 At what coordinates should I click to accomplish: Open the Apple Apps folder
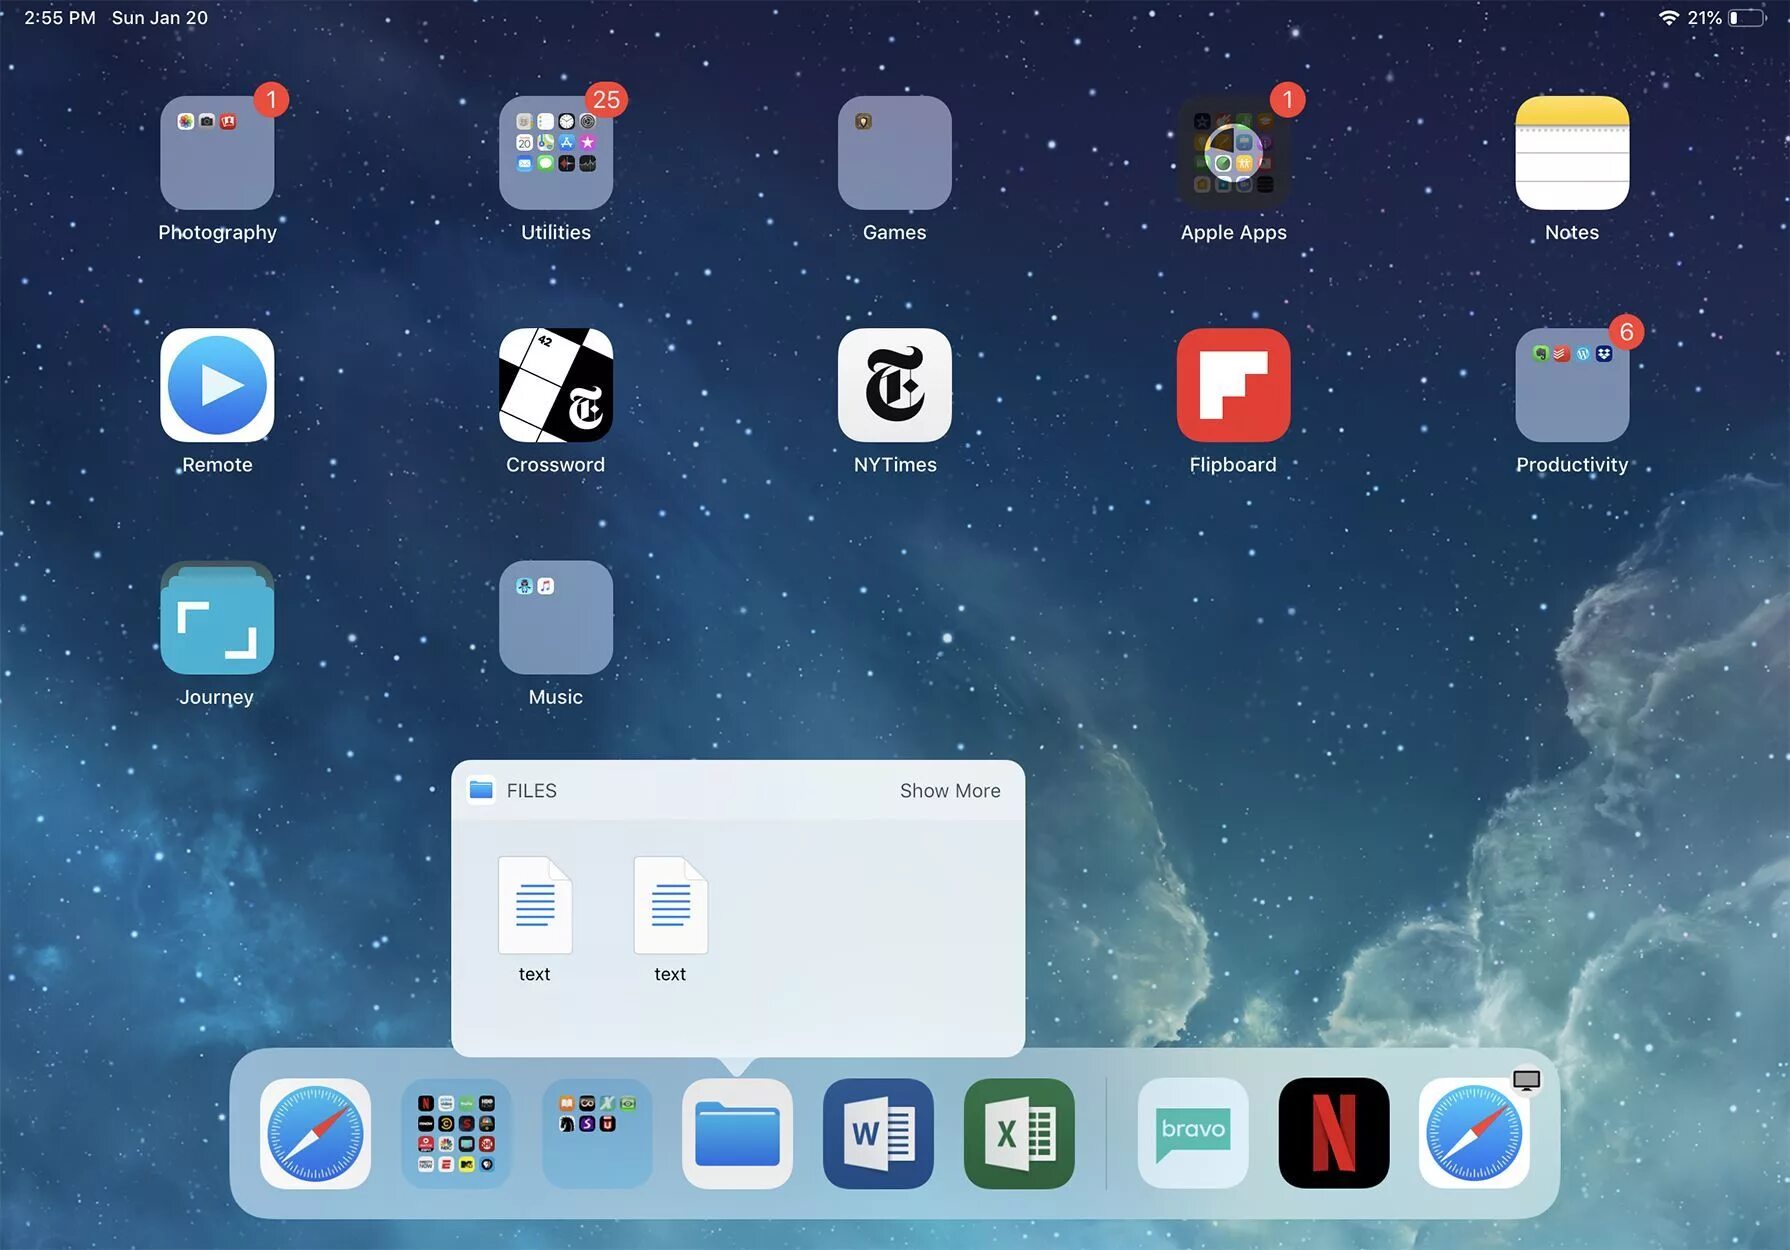[x=1233, y=153]
